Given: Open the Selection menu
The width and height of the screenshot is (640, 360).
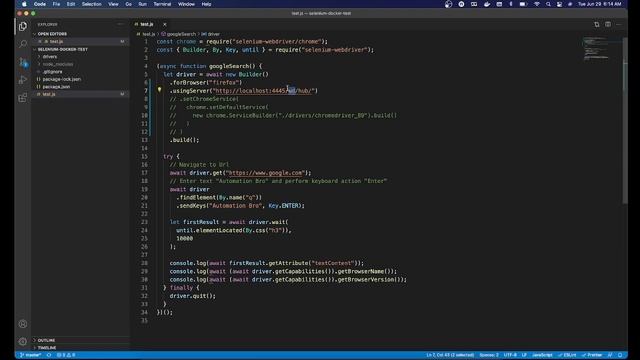Looking at the screenshot, I should tap(91, 4).
